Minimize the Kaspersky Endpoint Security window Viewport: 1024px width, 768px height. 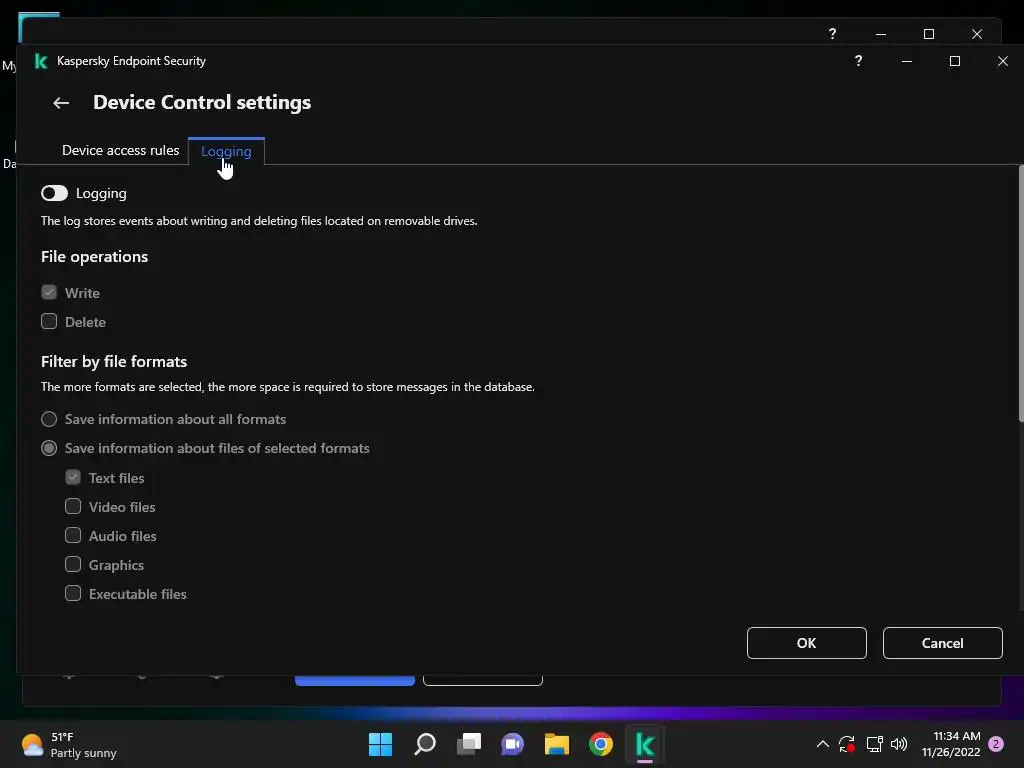[x=906, y=61]
